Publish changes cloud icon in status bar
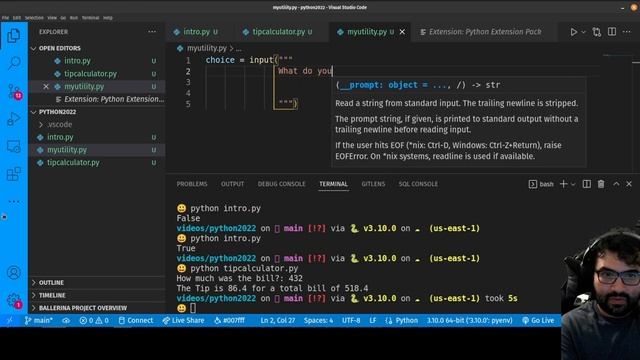The height and width of the screenshot is (360, 640). coord(66,320)
